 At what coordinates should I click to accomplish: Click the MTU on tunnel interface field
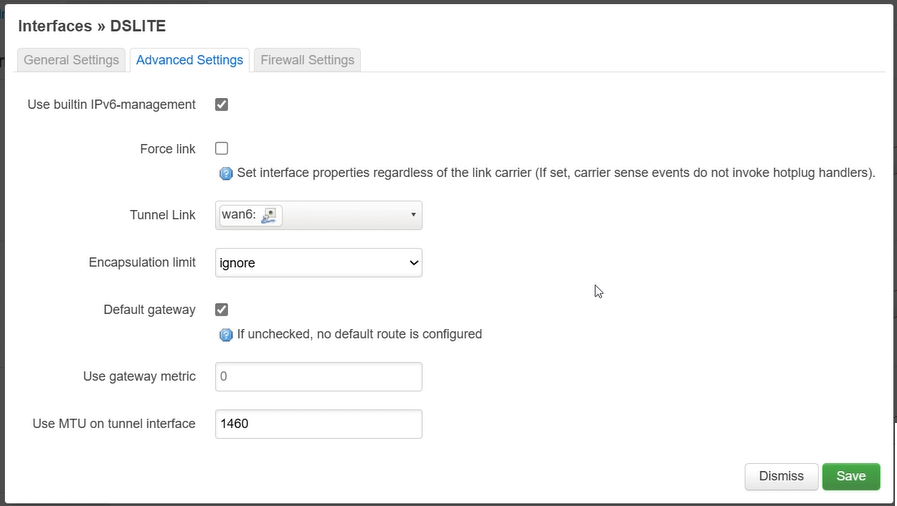(x=319, y=424)
